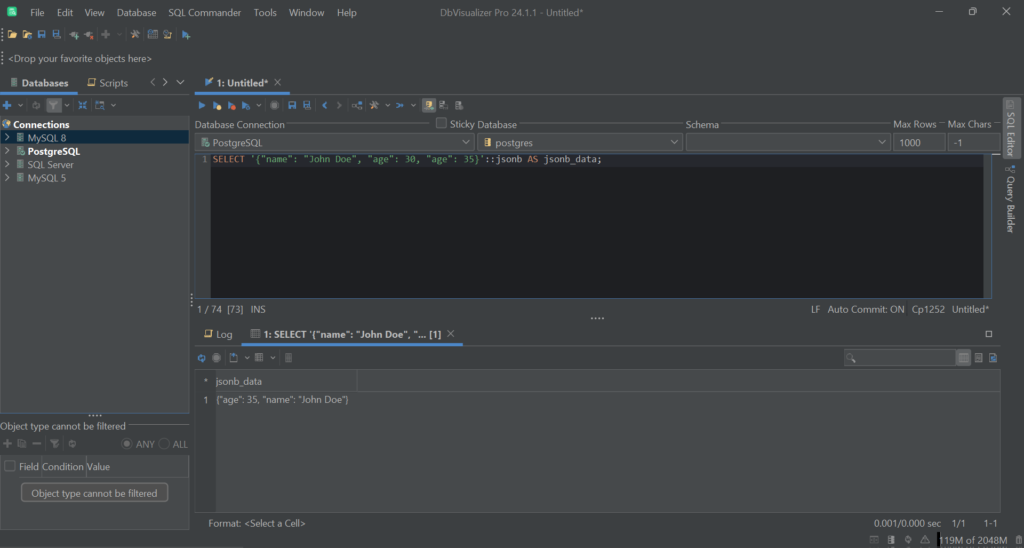Screen dimensions: 1024x548
Task: Toggle the funnel filter icon in Databases tab
Action: pos(54,105)
